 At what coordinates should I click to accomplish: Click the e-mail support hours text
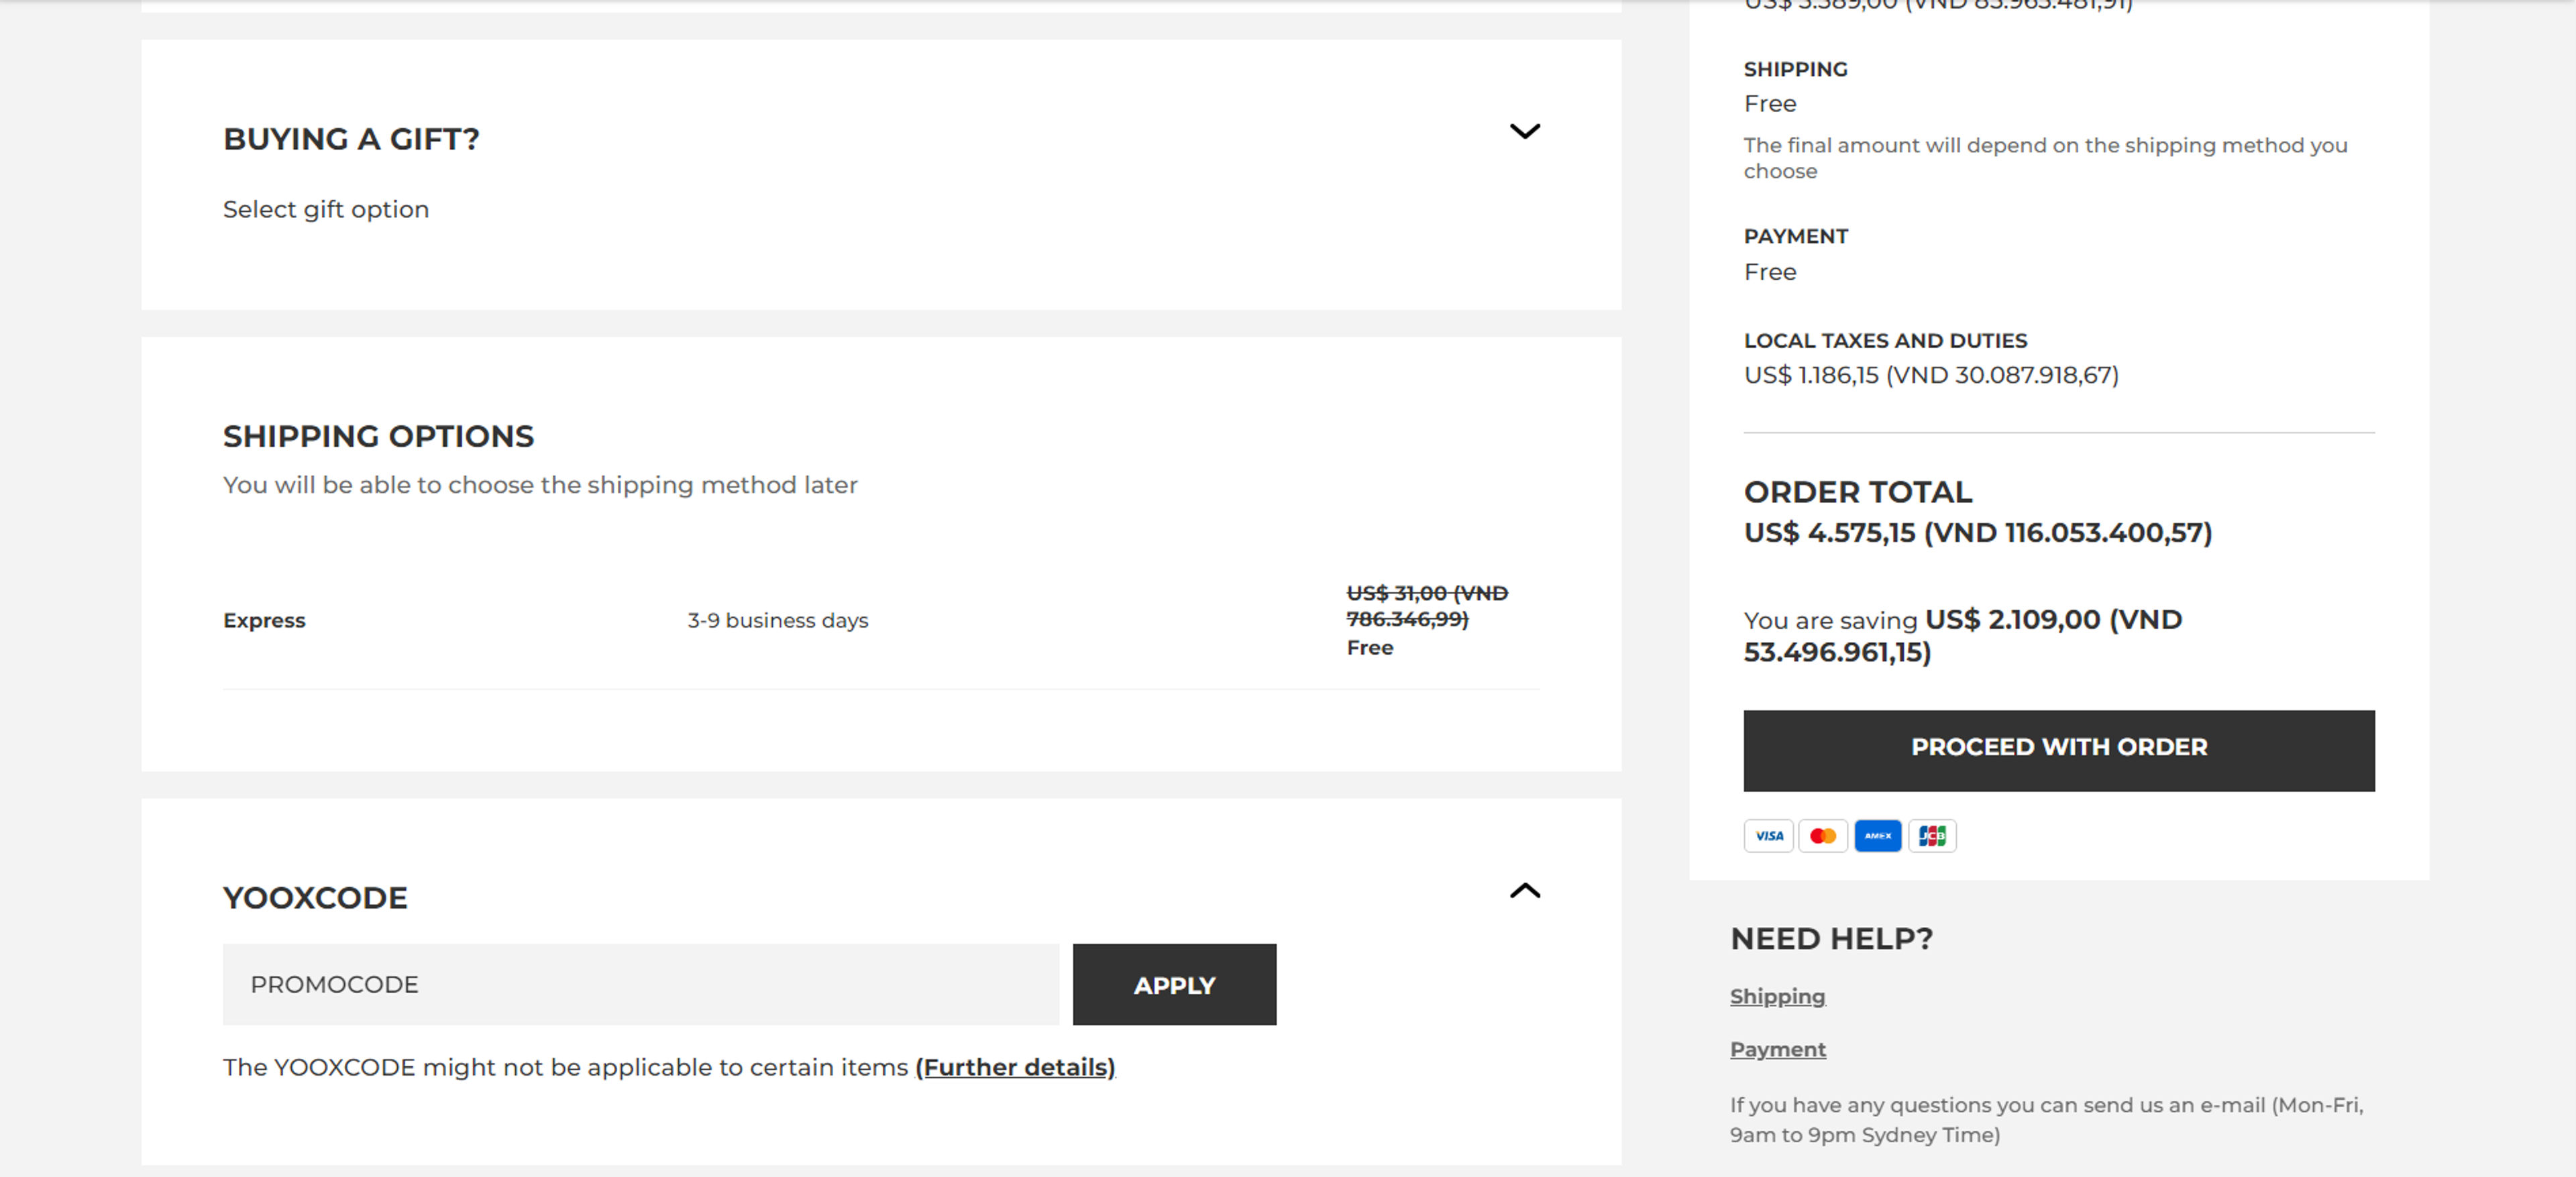tap(2046, 1120)
